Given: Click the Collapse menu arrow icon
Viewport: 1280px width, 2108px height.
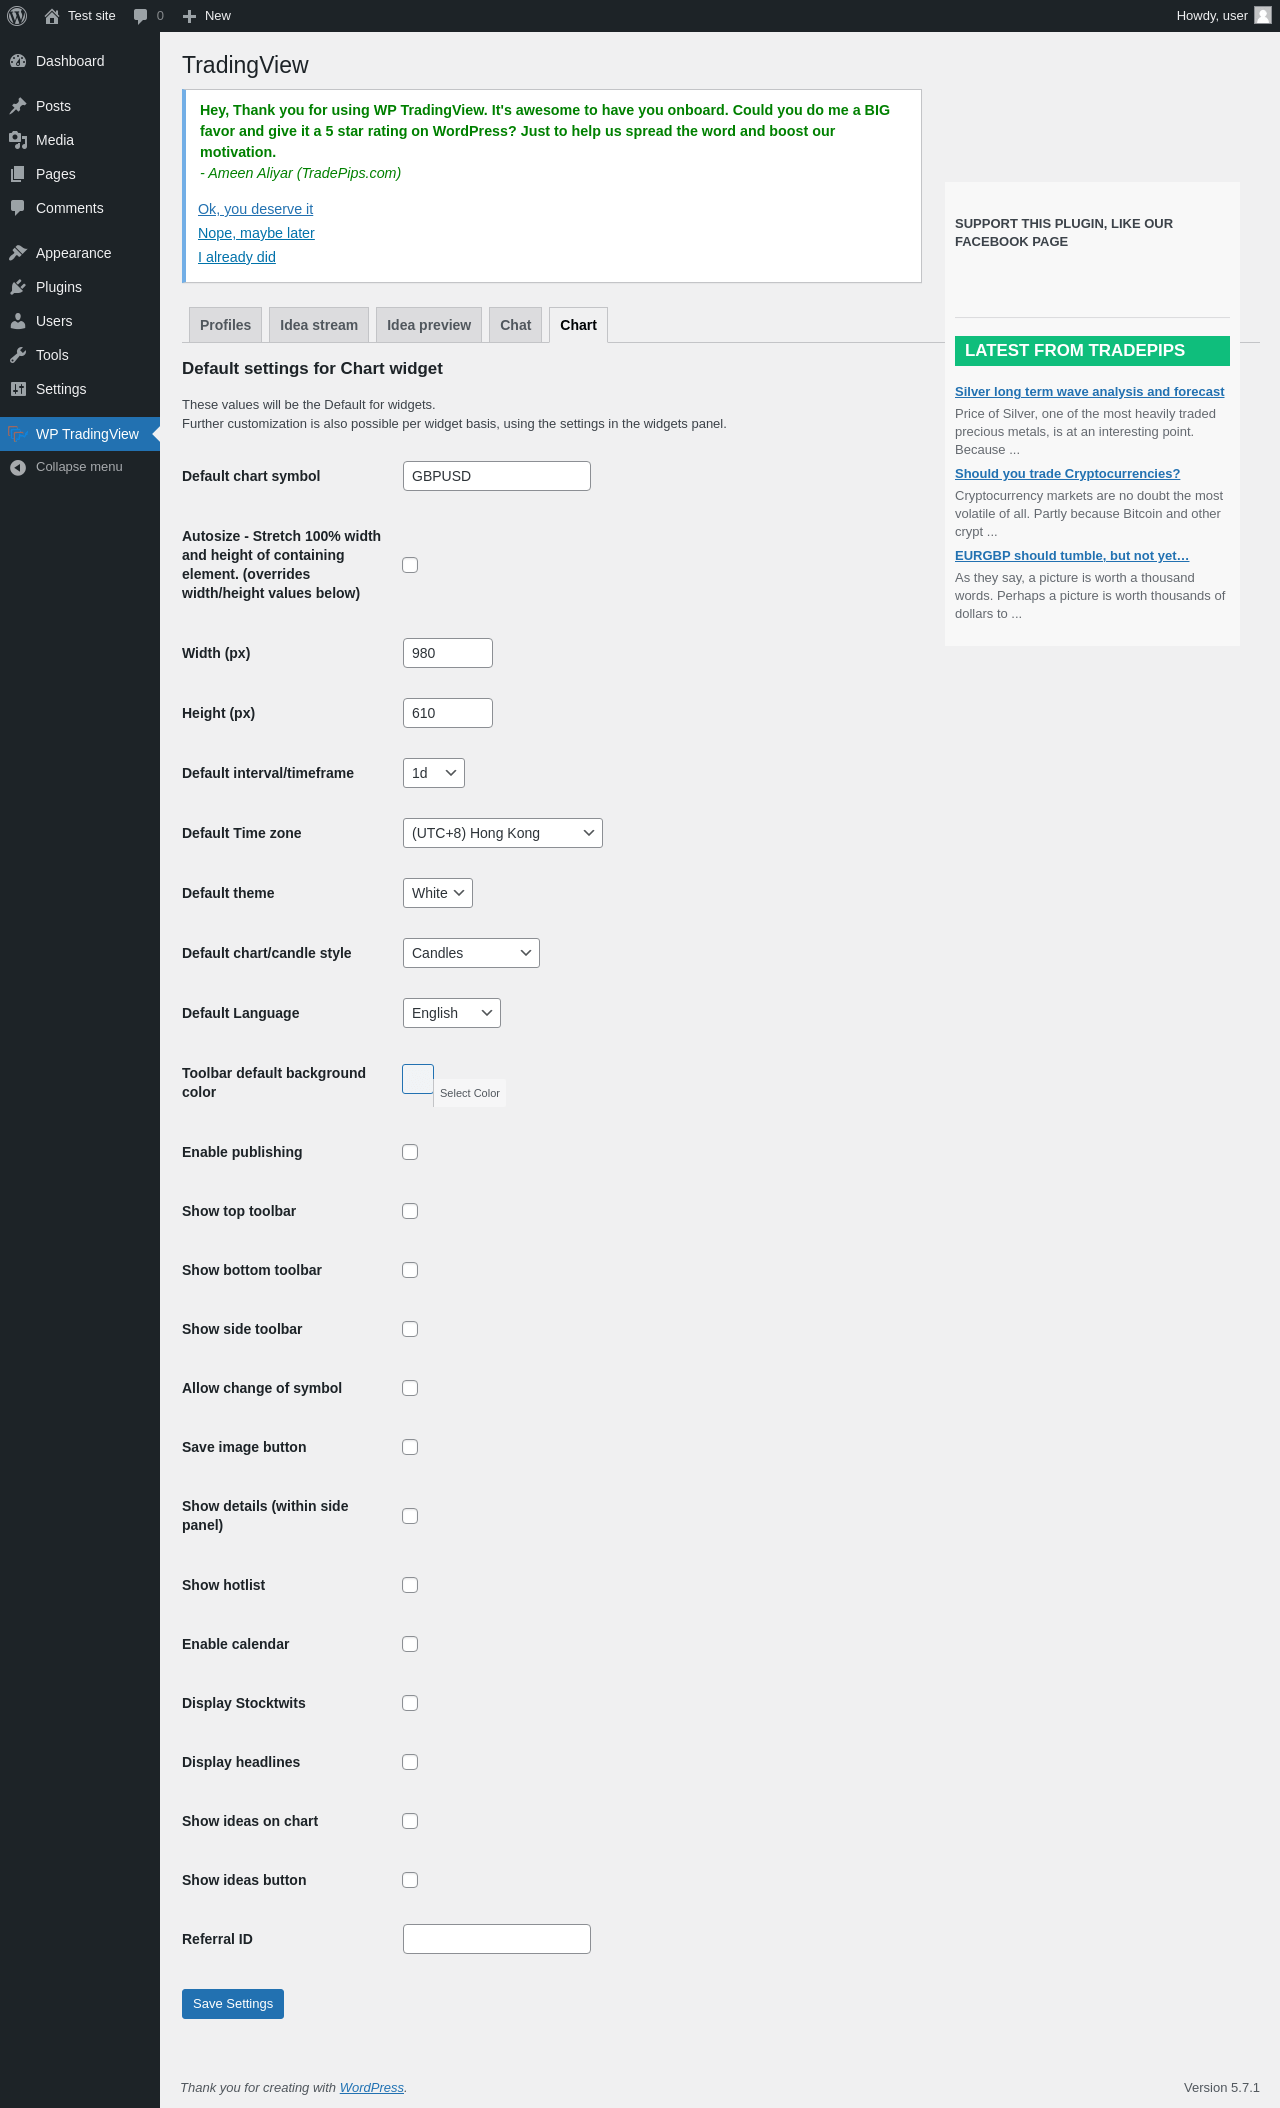Looking at the screenshot, I should pyautogui.click(x=18, y=467).
